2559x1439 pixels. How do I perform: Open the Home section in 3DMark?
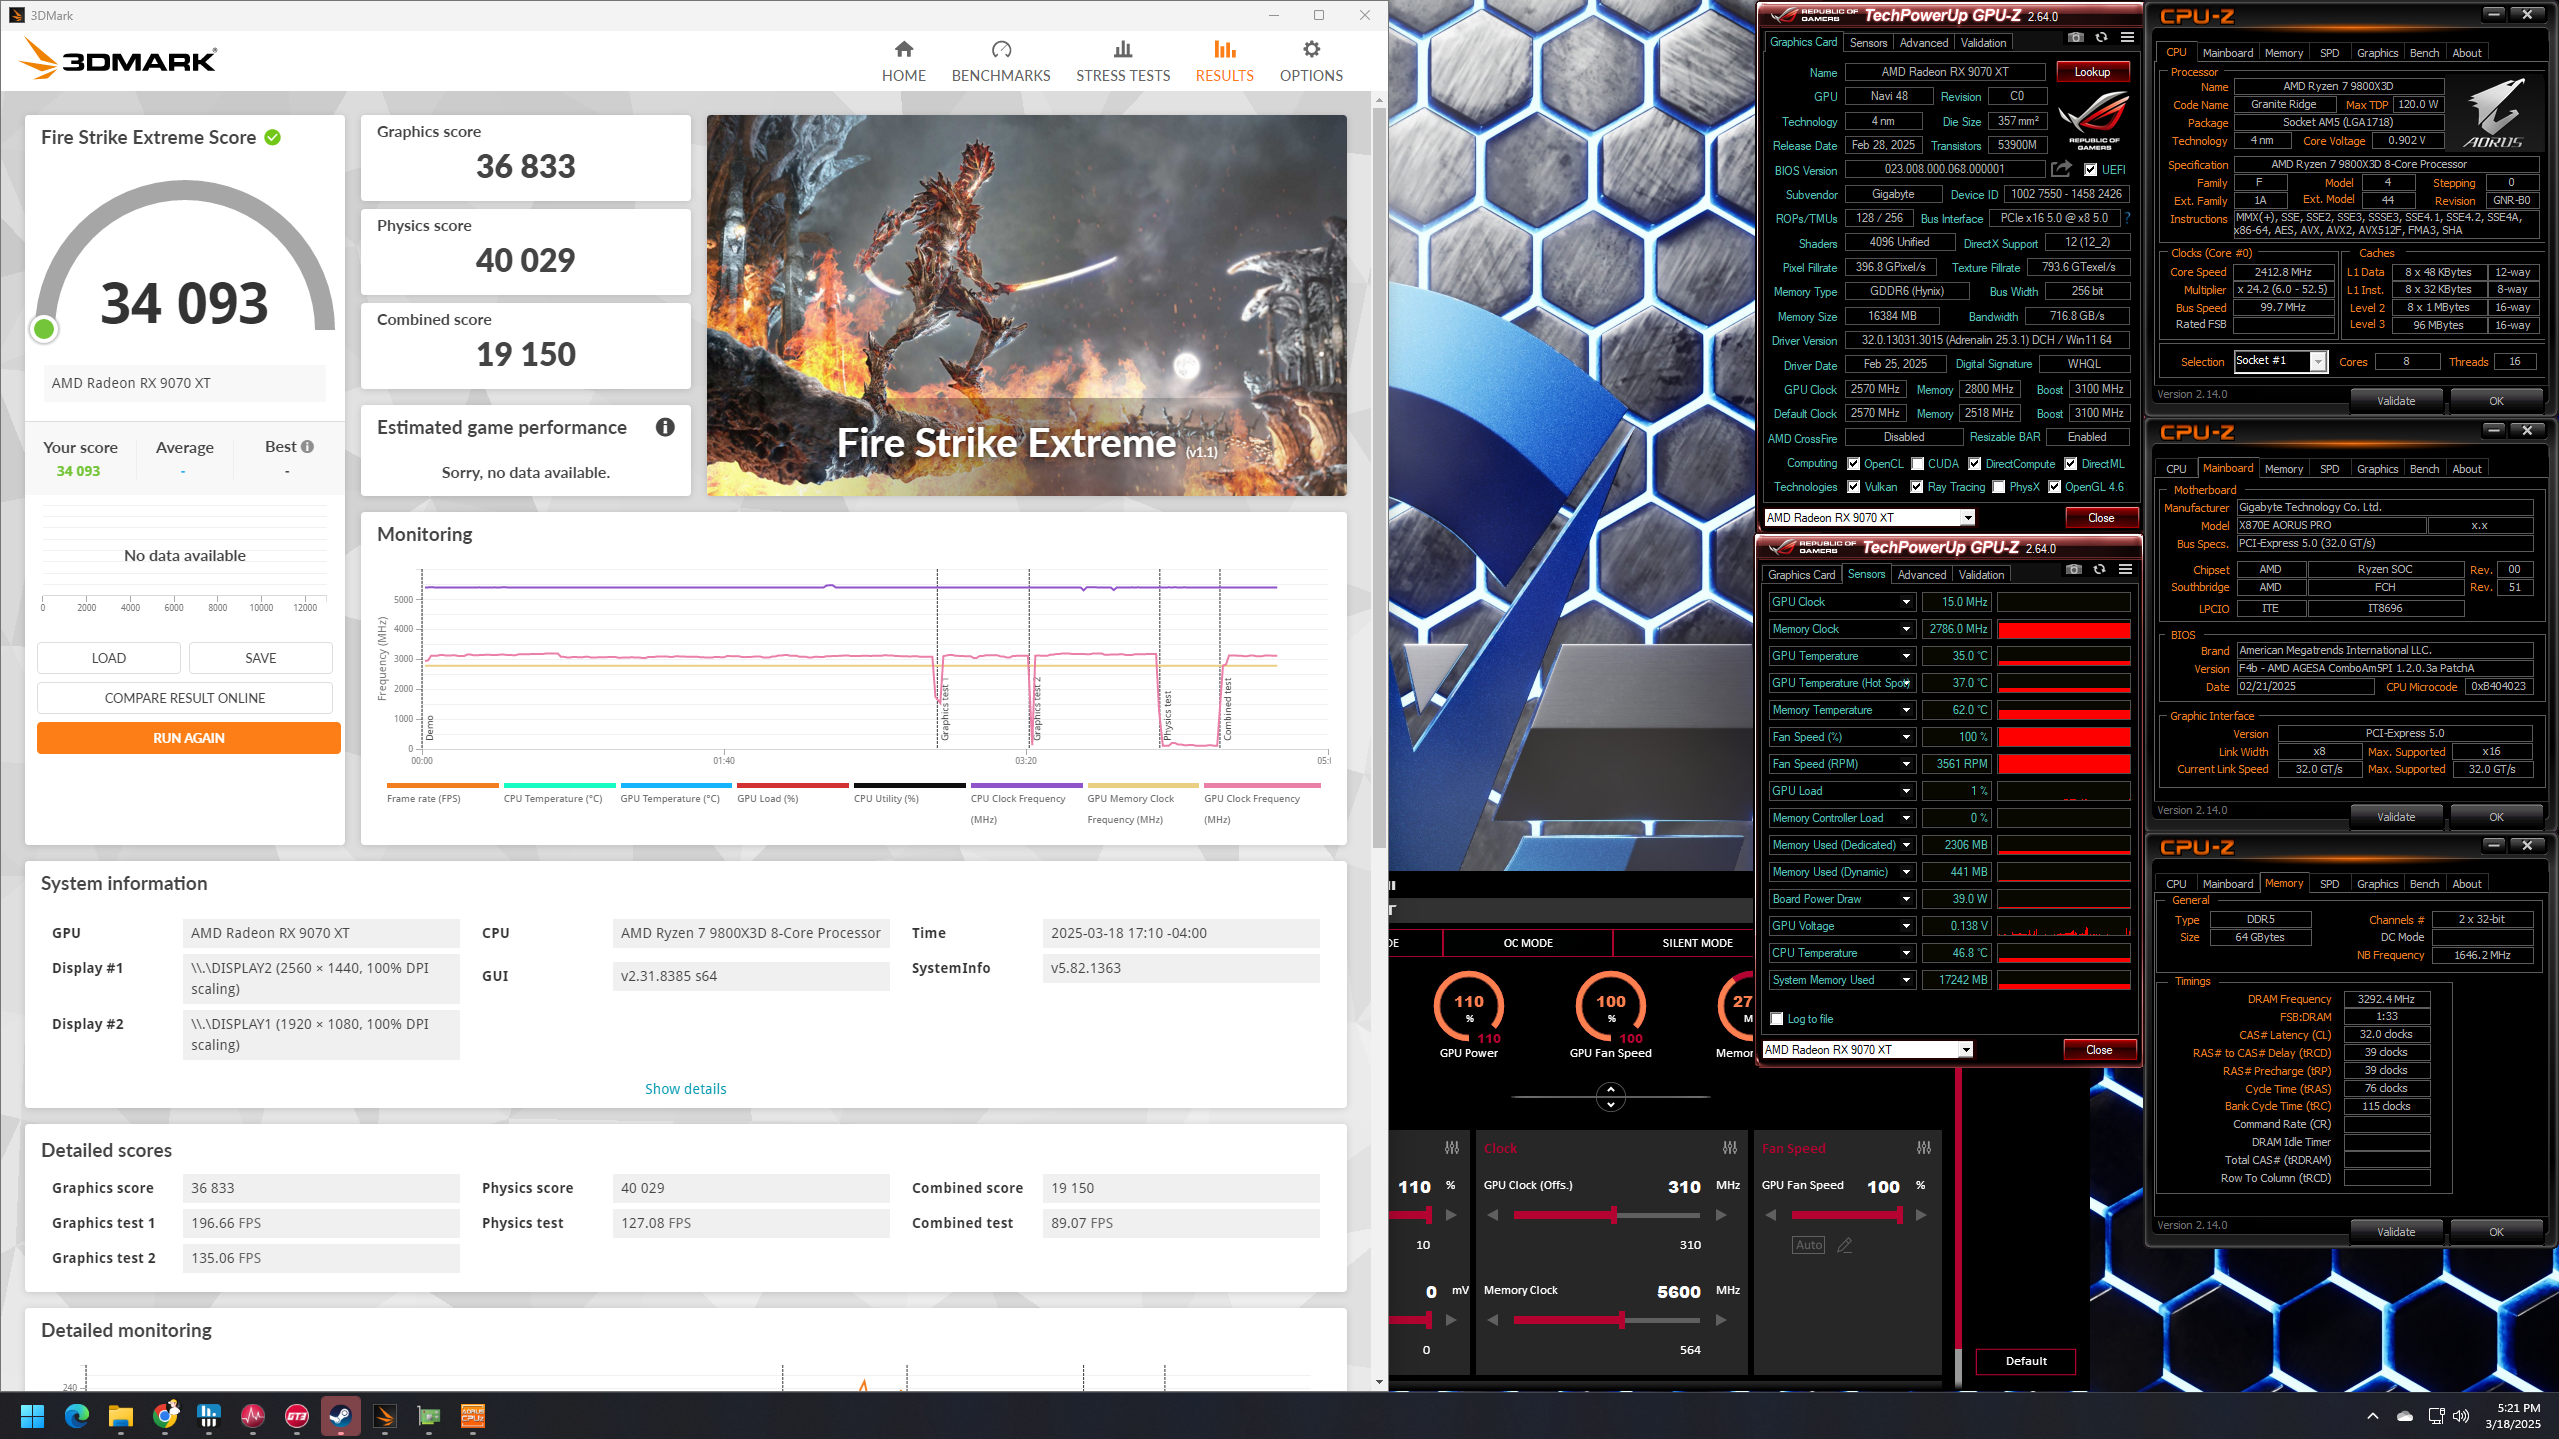[903, 61]
